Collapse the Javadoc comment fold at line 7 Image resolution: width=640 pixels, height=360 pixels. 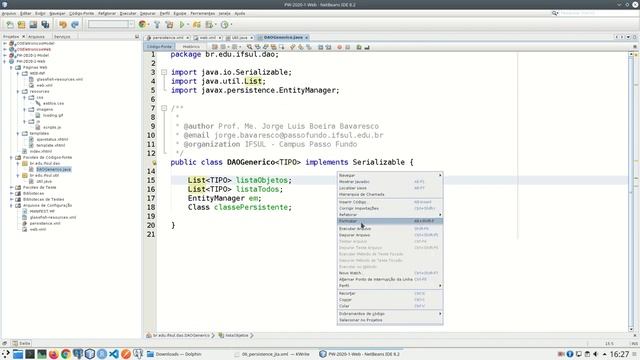pos(164,108)
